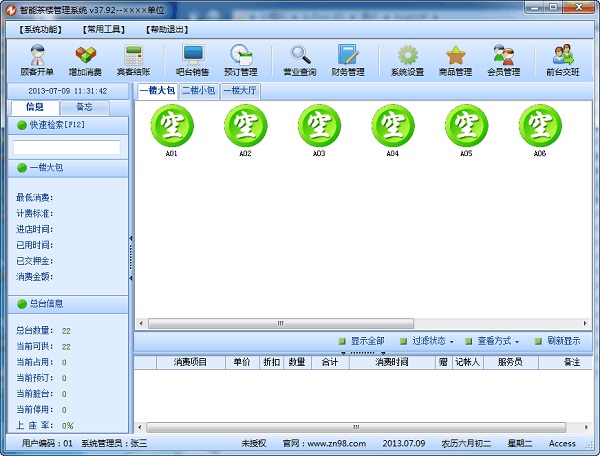Open the 帮助退出 menu
The width and height of the screenshot is (600, 456).
point(167,29)
